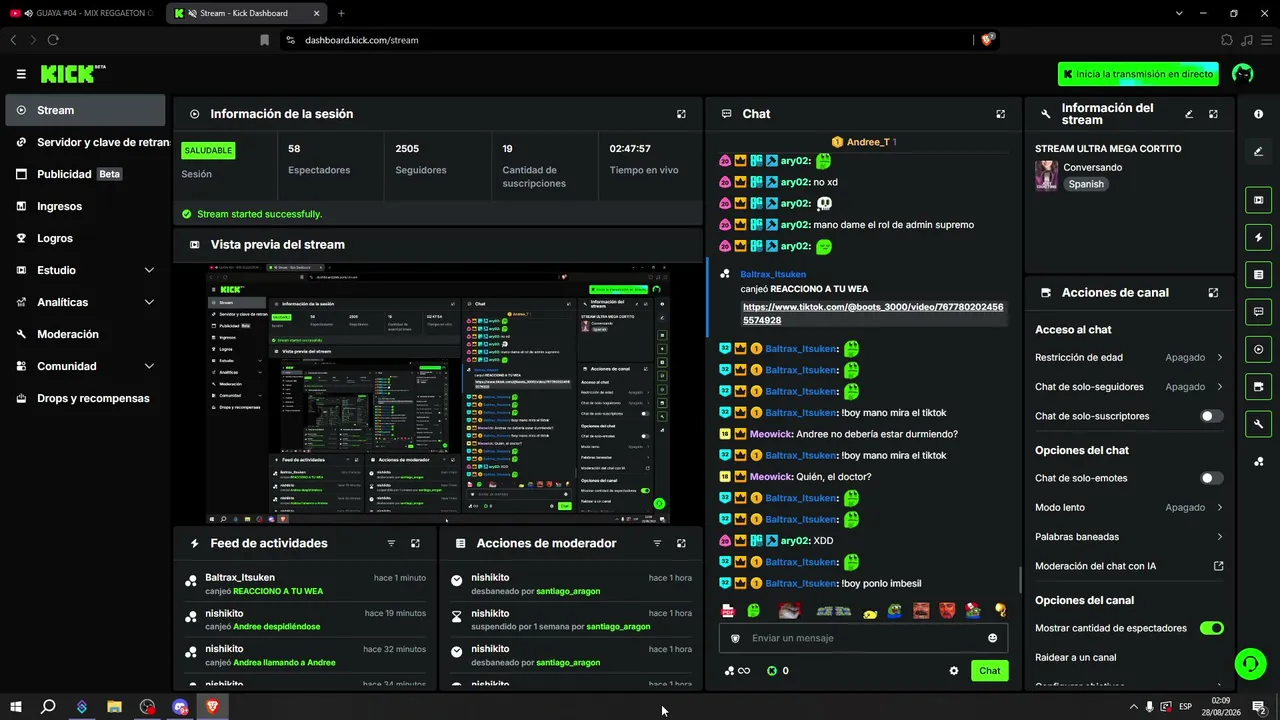Image resolution: width=1280 pixels, height=720 pixels.
Task: Open santiago_aragon link in first moderator action
Action: coord(568,591)
